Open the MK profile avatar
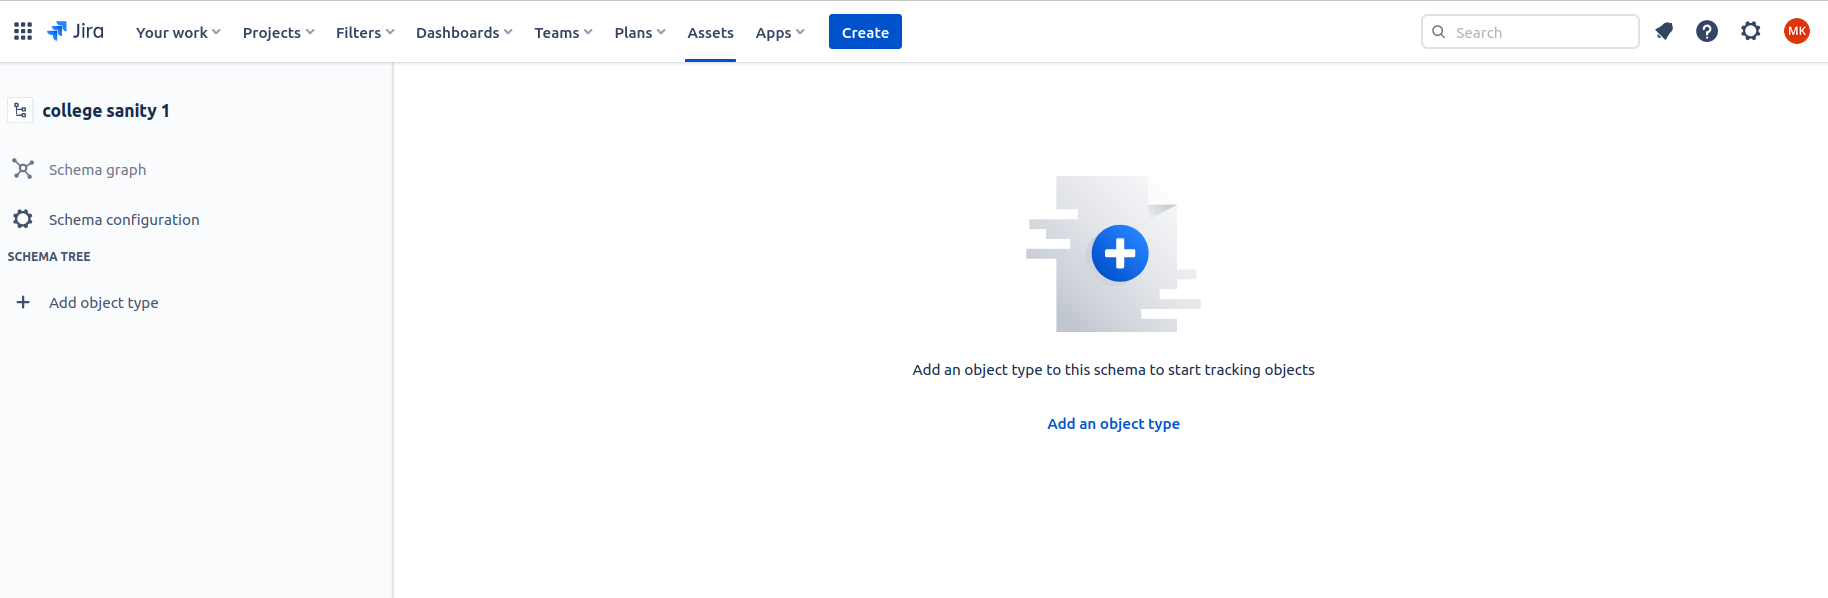The width and height of the screenshot is (1828, 598). (x=1796, y=31)
